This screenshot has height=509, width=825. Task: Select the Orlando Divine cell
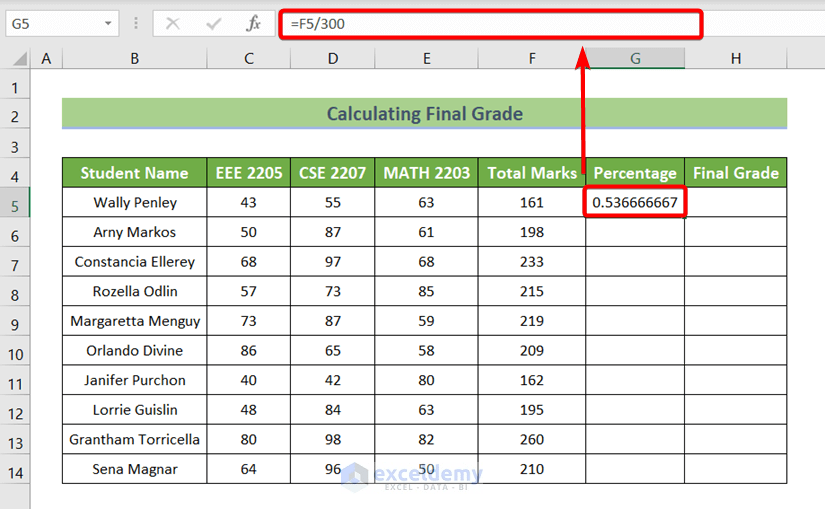[135, 351]
